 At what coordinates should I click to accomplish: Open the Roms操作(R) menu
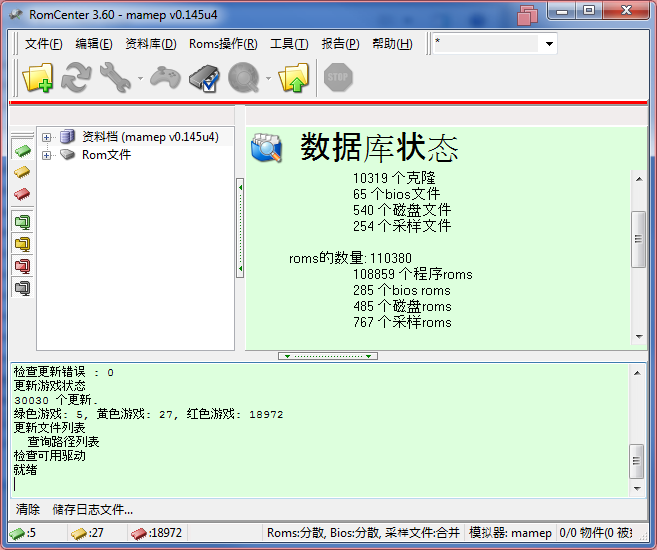223,44
